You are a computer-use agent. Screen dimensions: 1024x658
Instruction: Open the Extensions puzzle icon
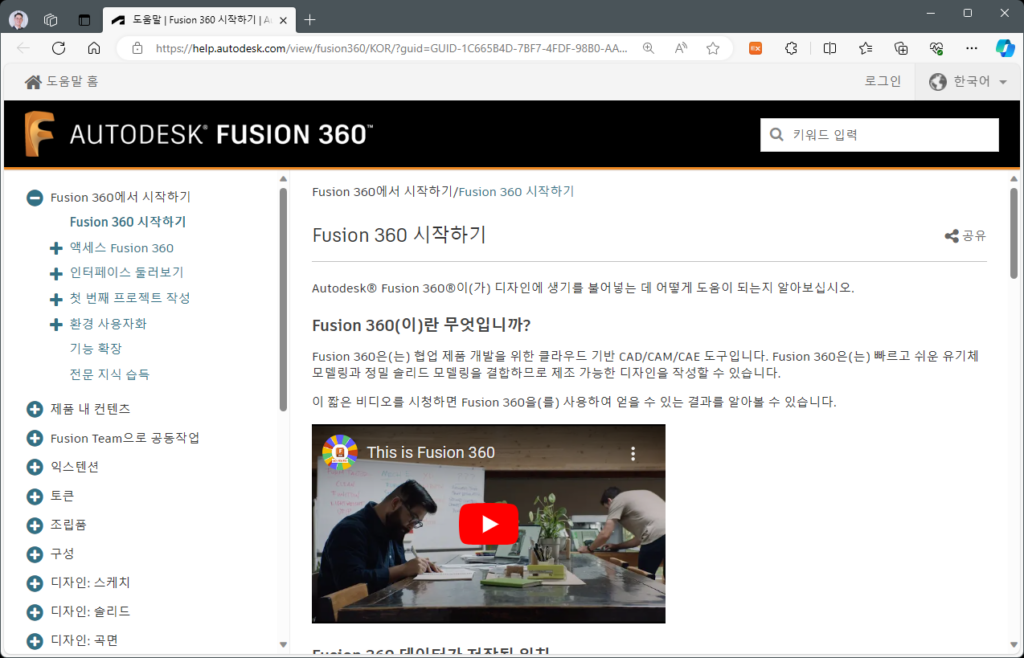791,48
